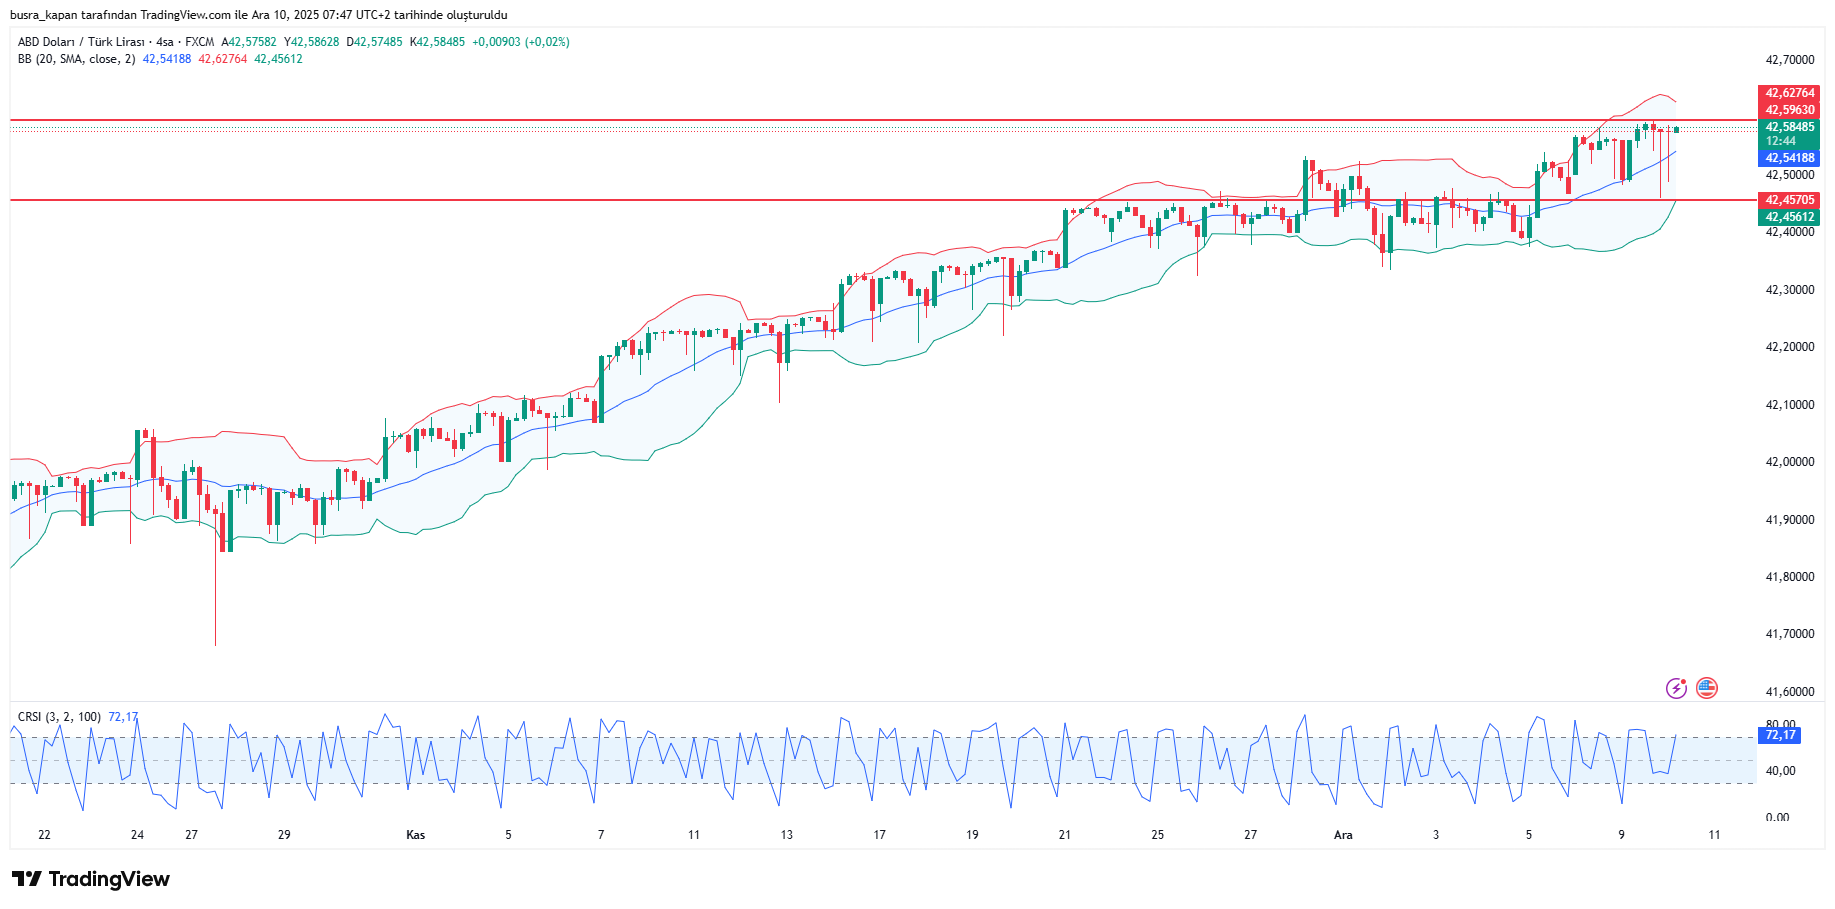Click the 41,60000 label on price axis
The image size is (1835, 909).
coord(1789,692)
